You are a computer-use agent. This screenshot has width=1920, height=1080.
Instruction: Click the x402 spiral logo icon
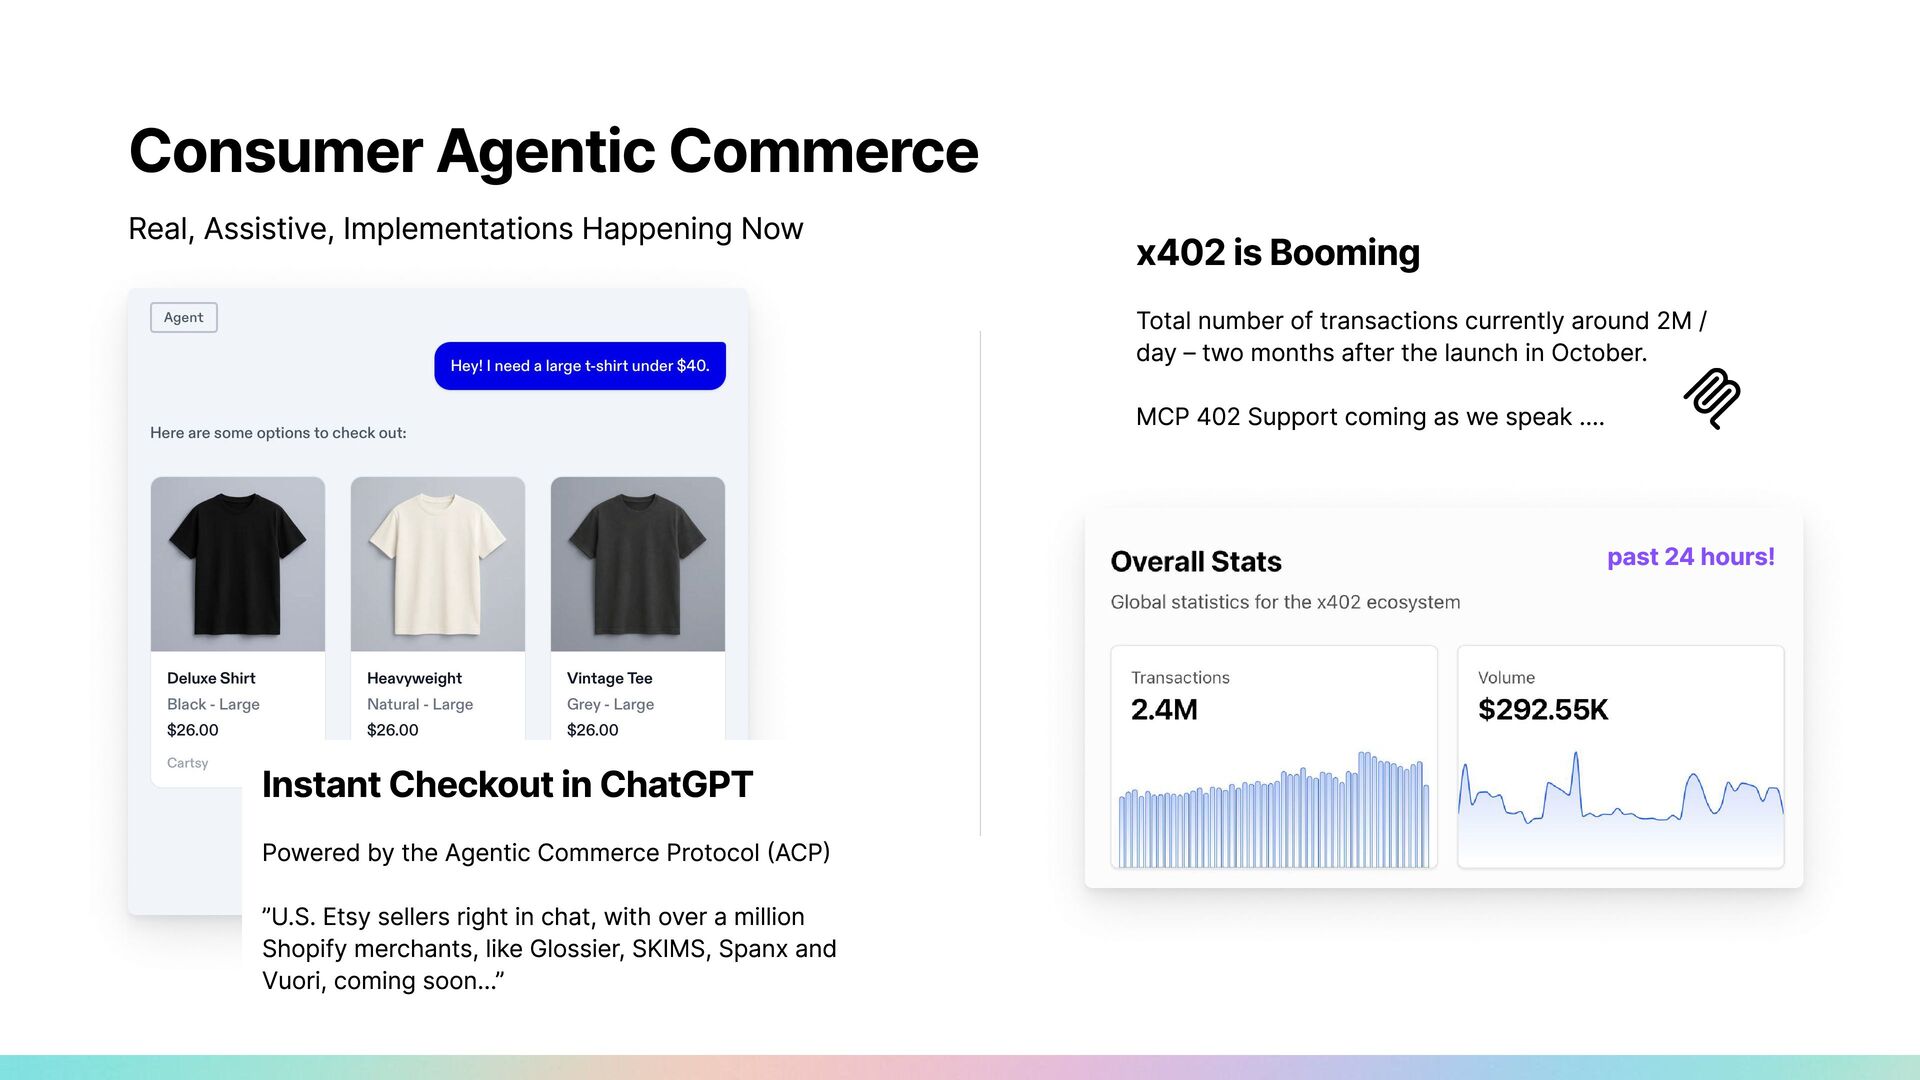pos(1712,398)
